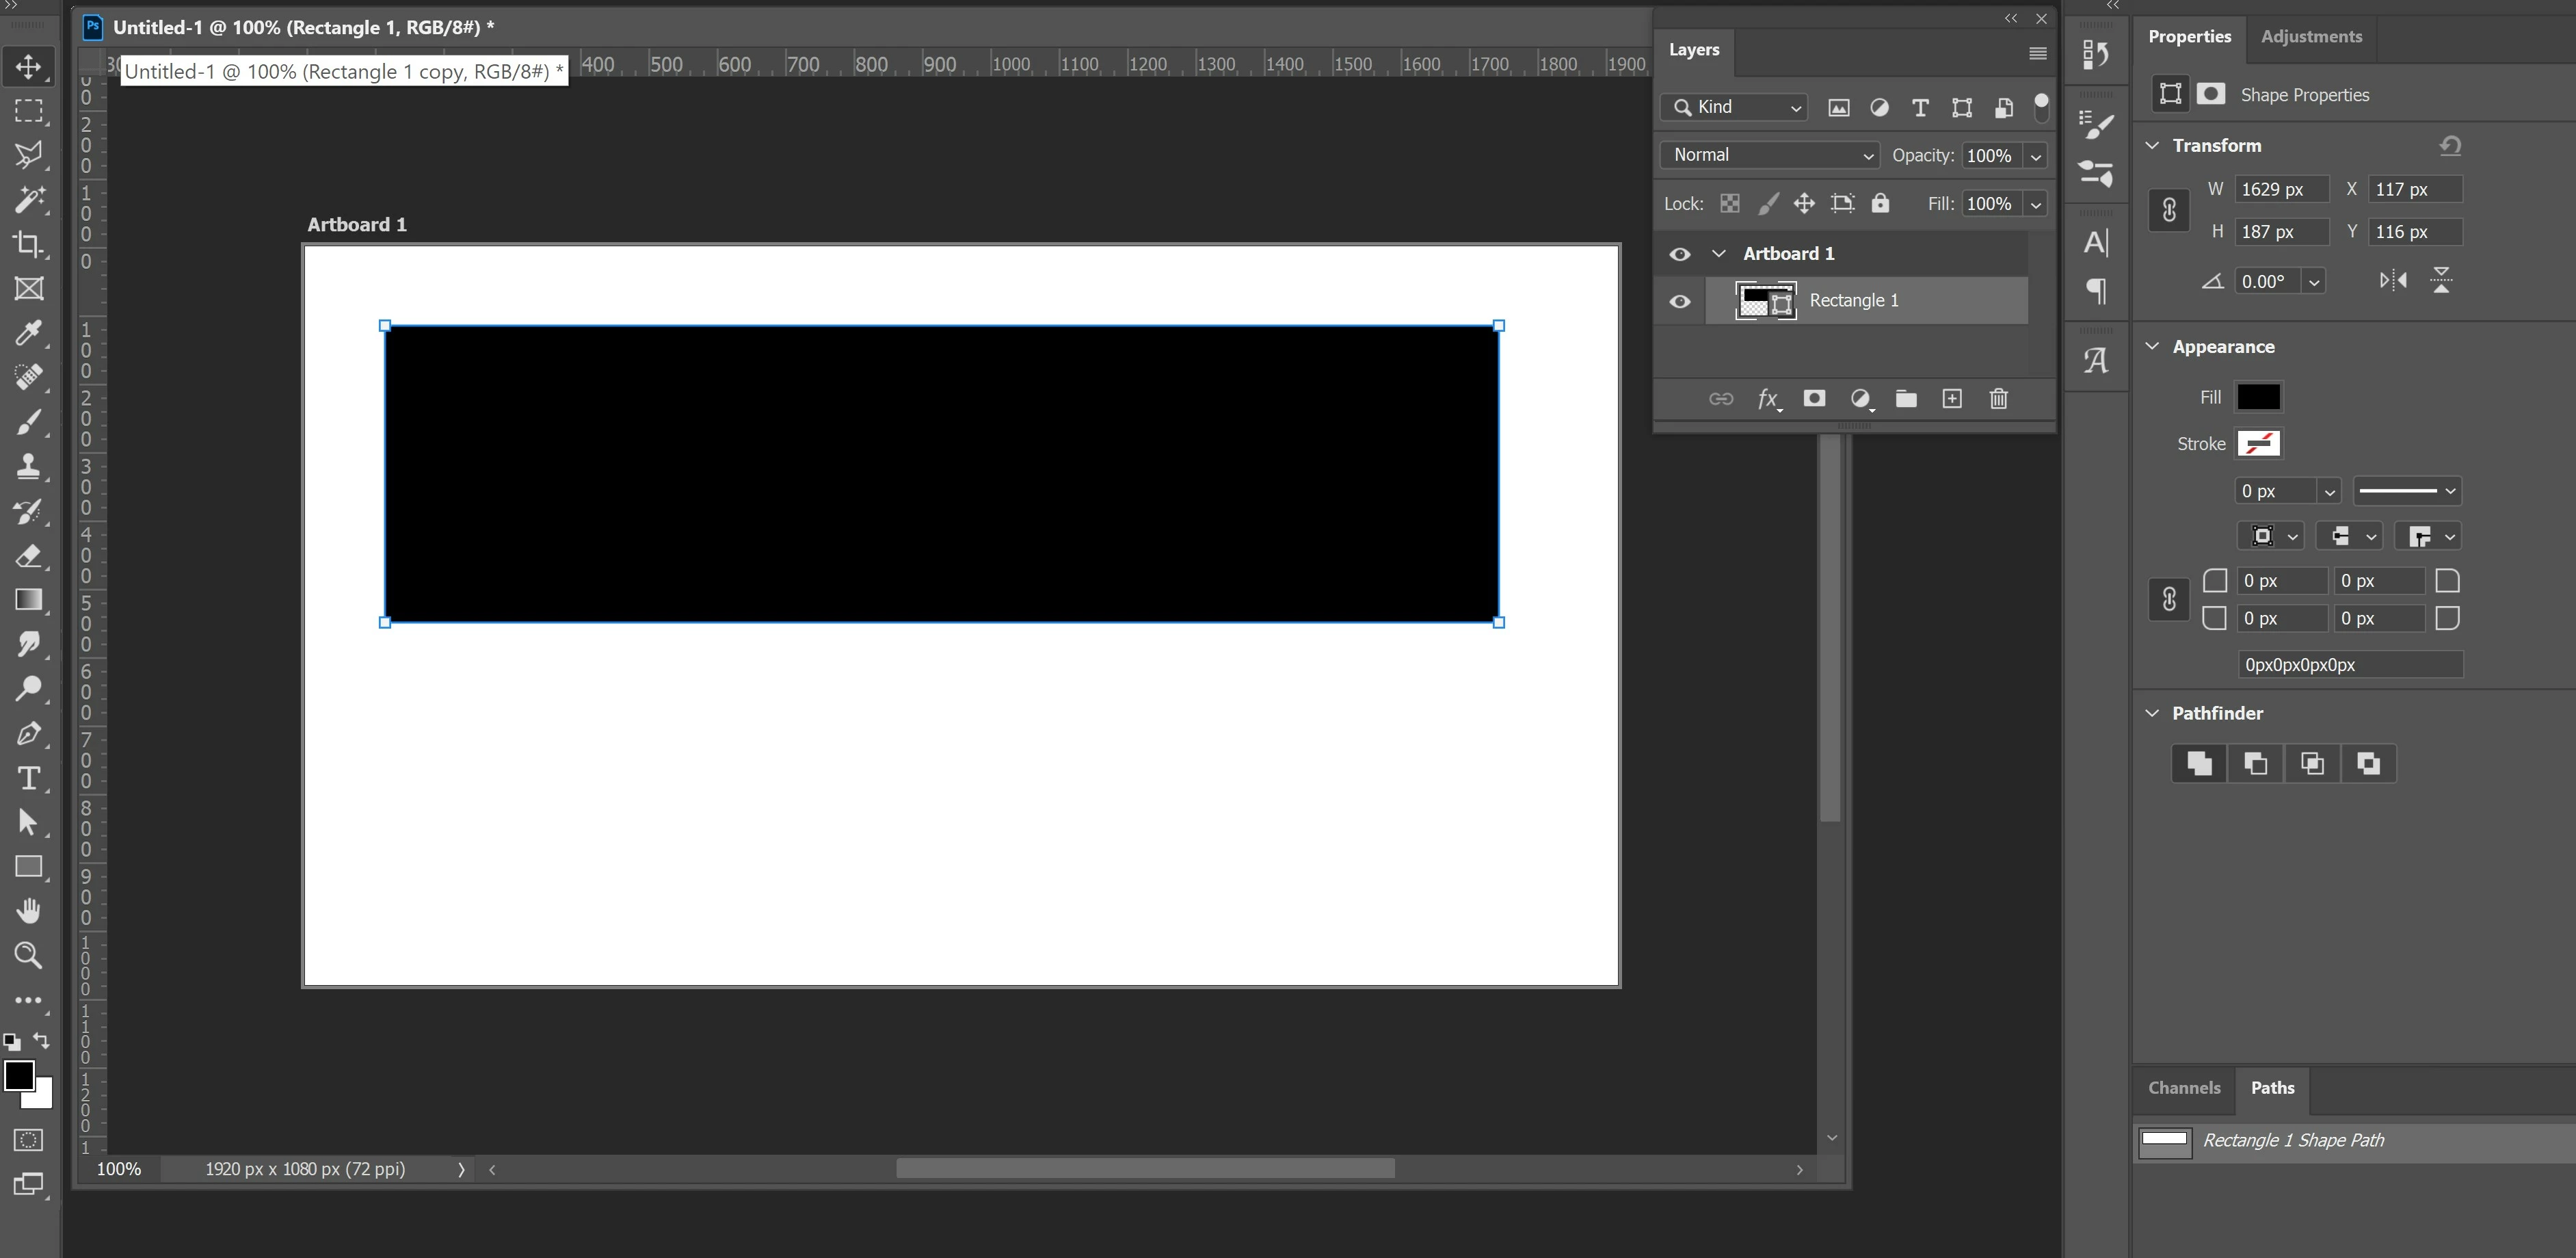2576x1258 pixels.
Task: Select the Crop tool
Action: coord(28,244)
